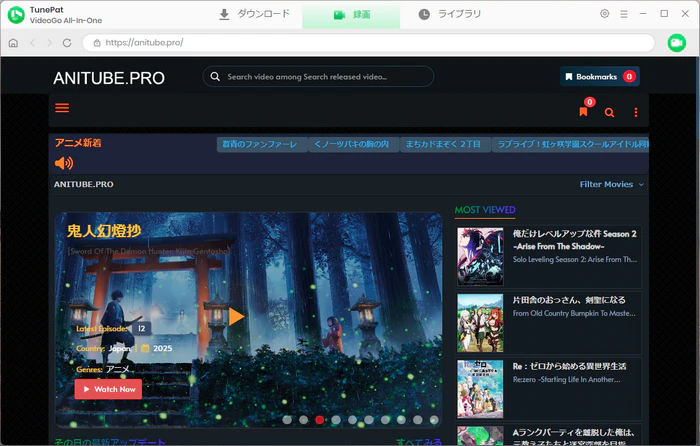Start recording with green camera button
The image size is (700, 446).
tap(677, 43)
